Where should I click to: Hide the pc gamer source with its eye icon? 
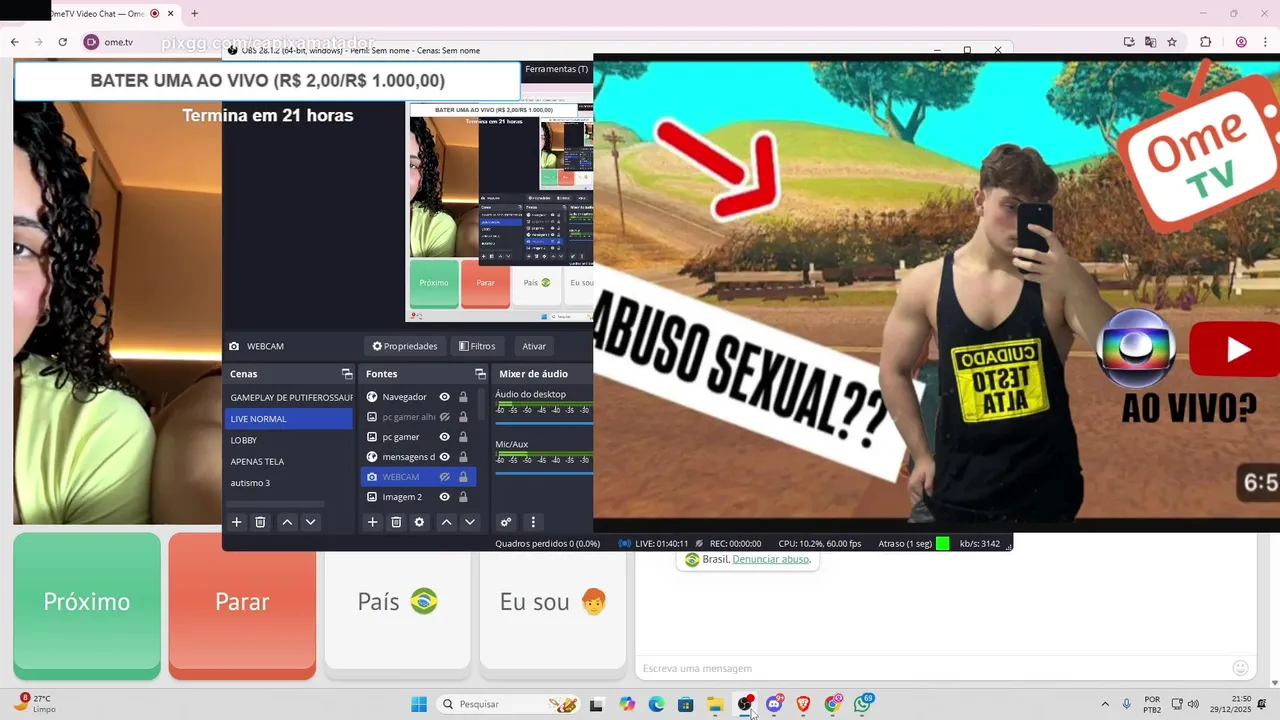point(444,437)
